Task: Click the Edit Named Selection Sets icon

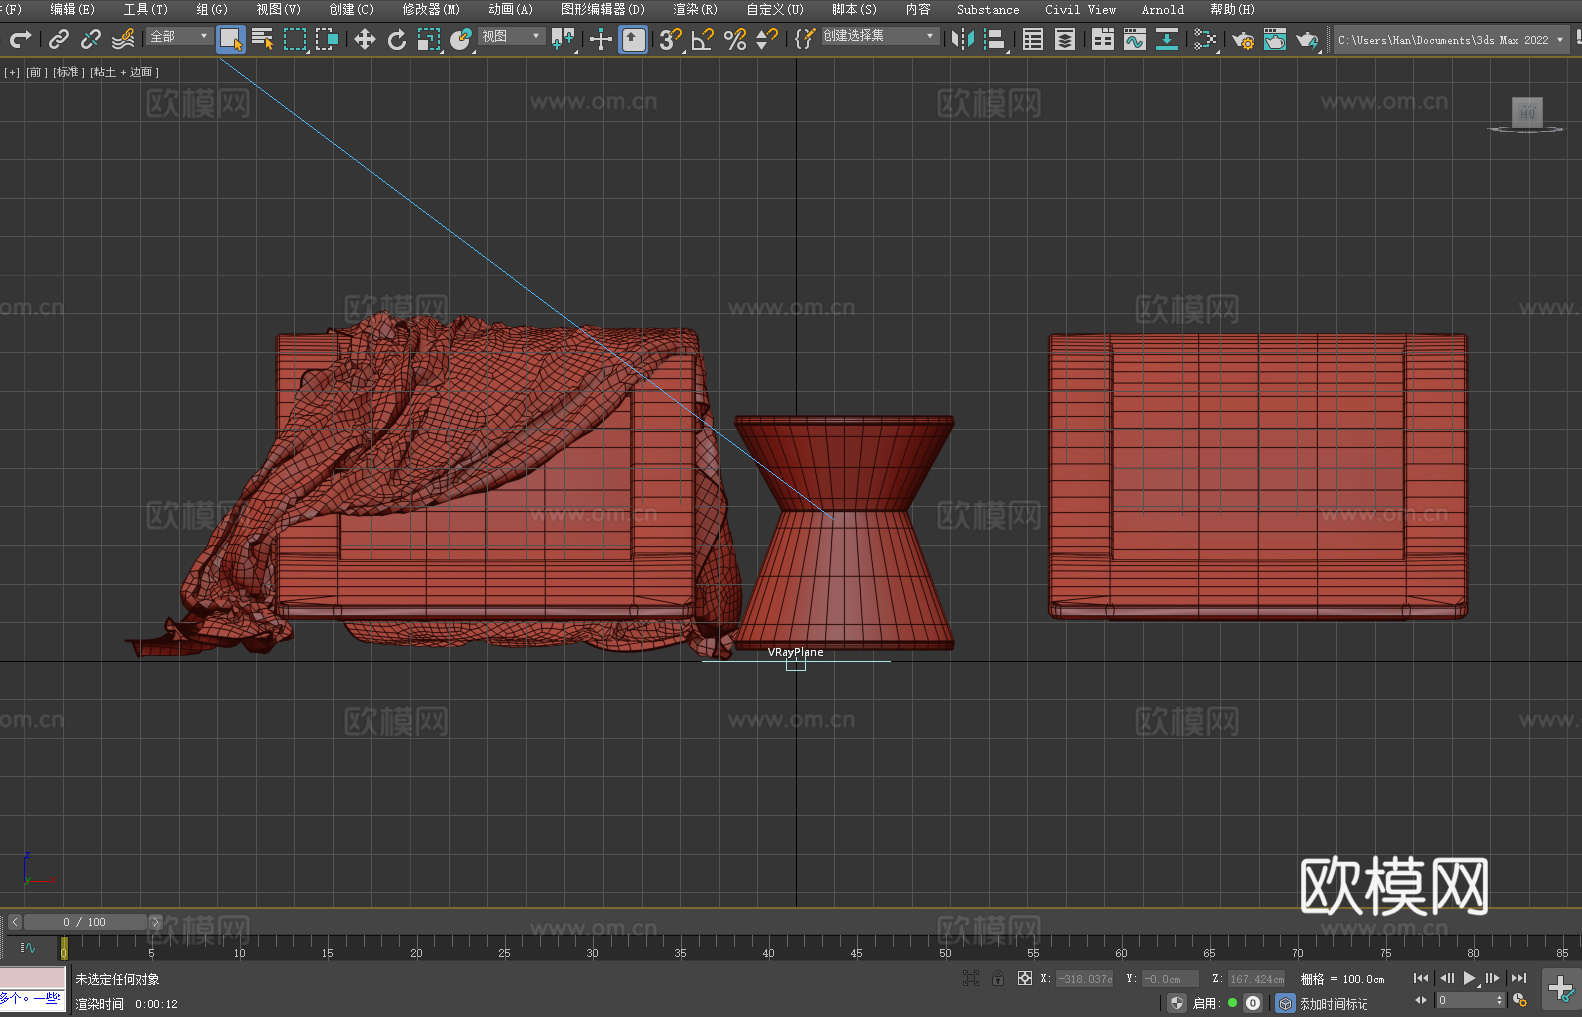Action: pos(805,39)
